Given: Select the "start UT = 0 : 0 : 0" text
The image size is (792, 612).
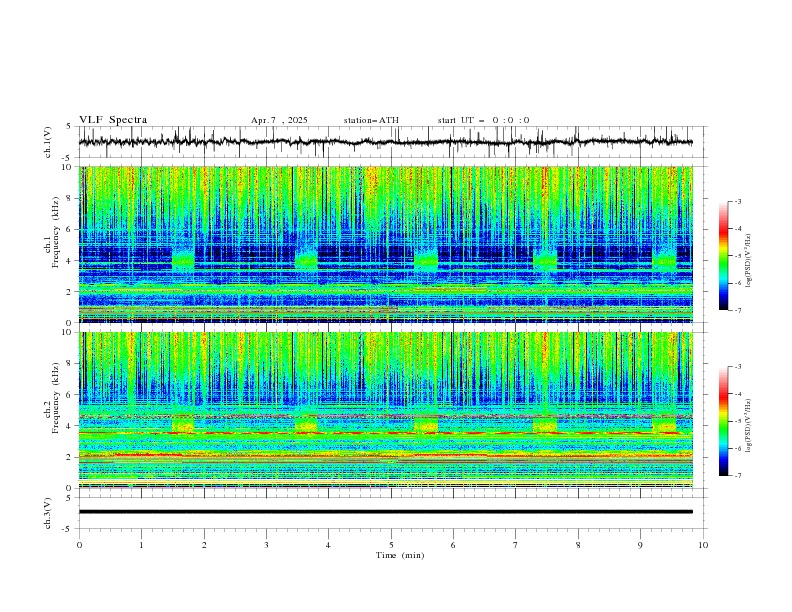Looking at the screenshot, I should click(x=483, y=120).
